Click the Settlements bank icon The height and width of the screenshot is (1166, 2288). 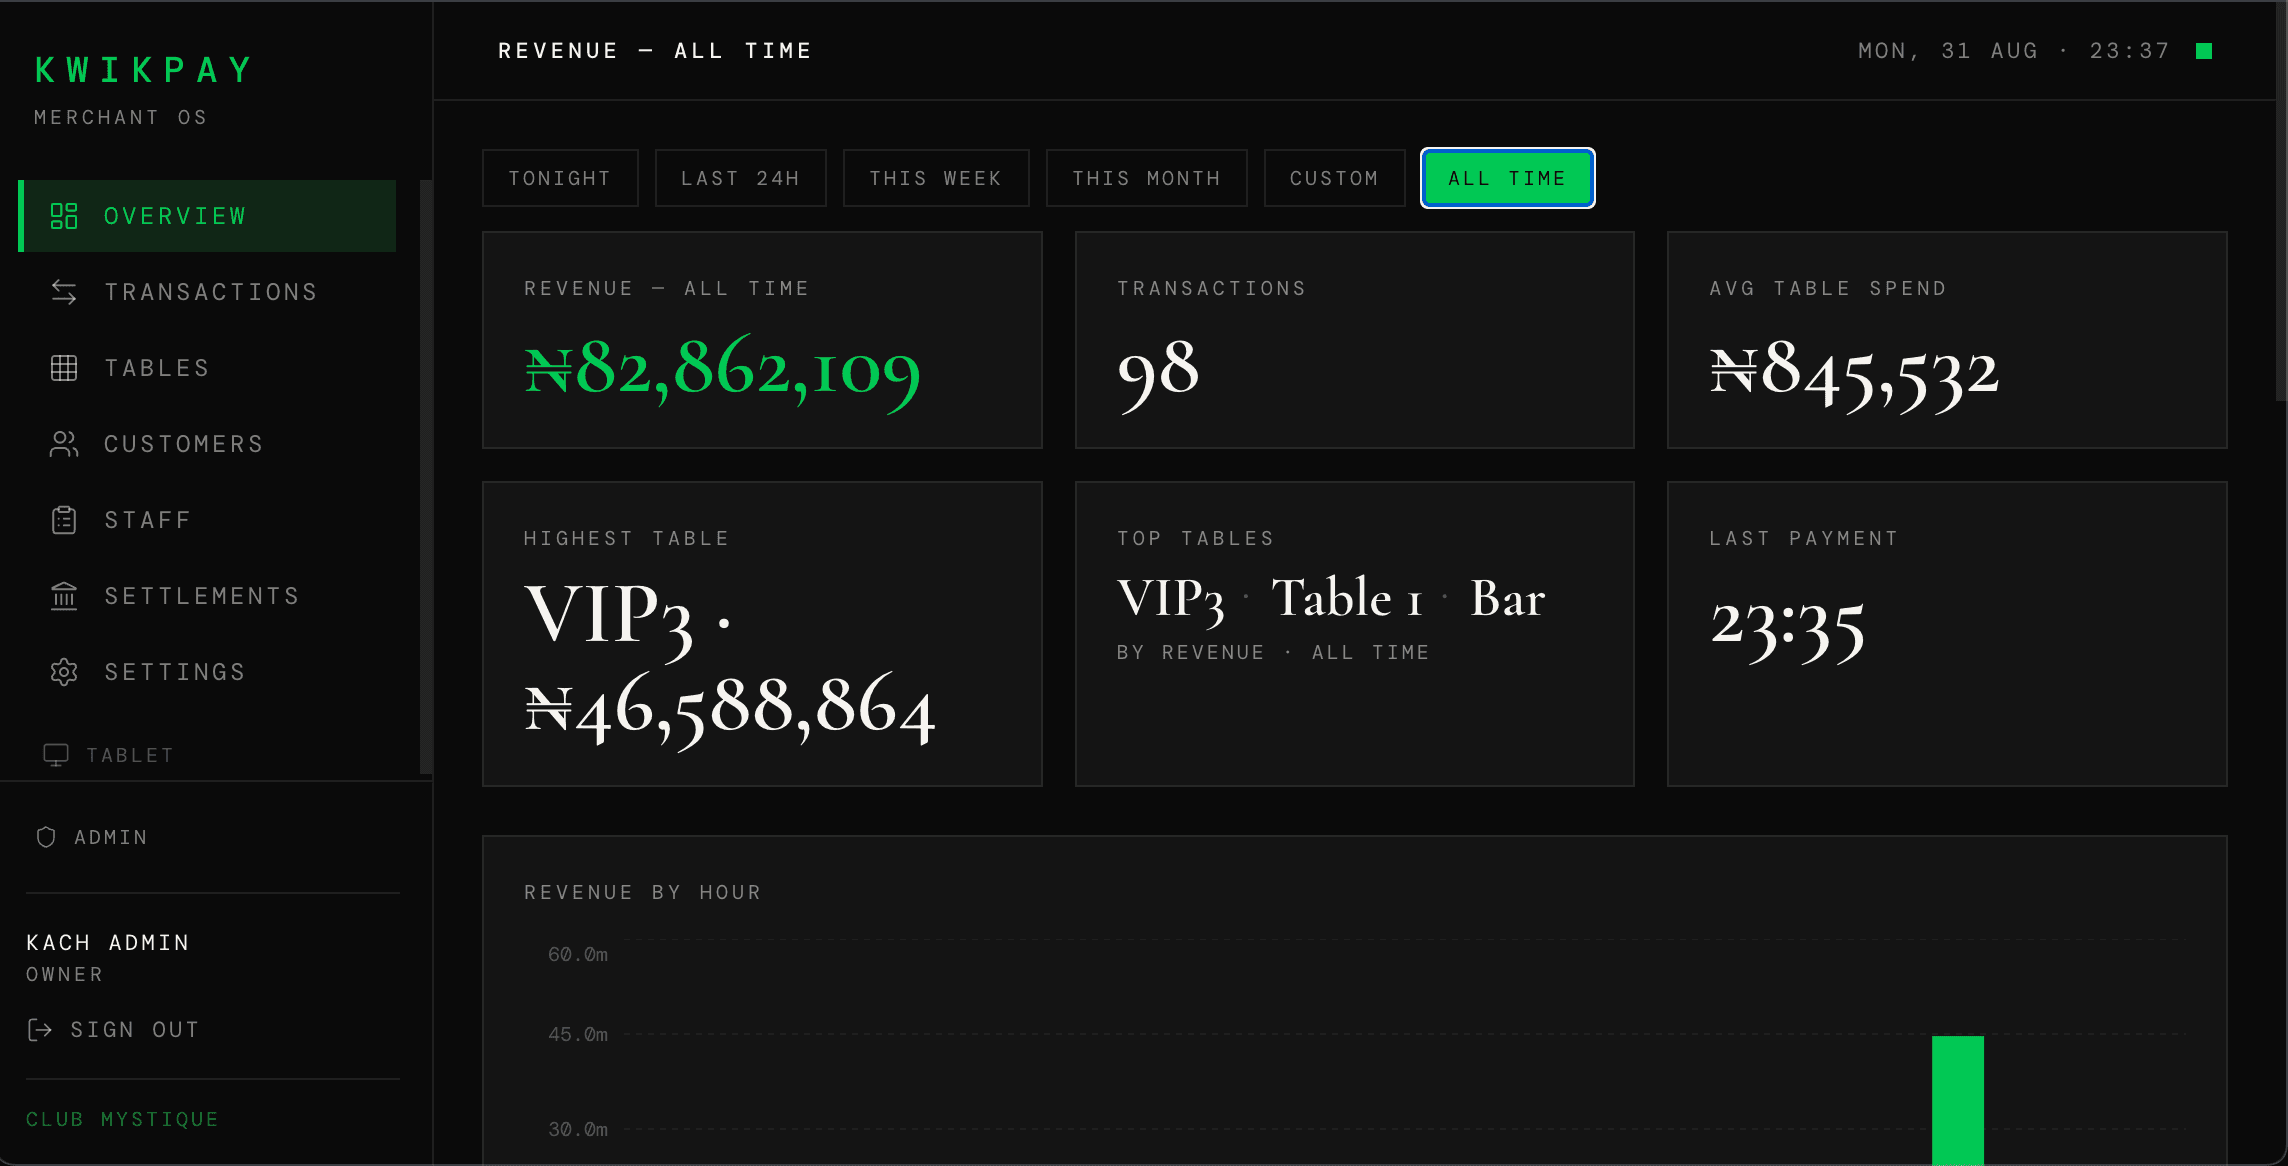(x=64, y=596)
